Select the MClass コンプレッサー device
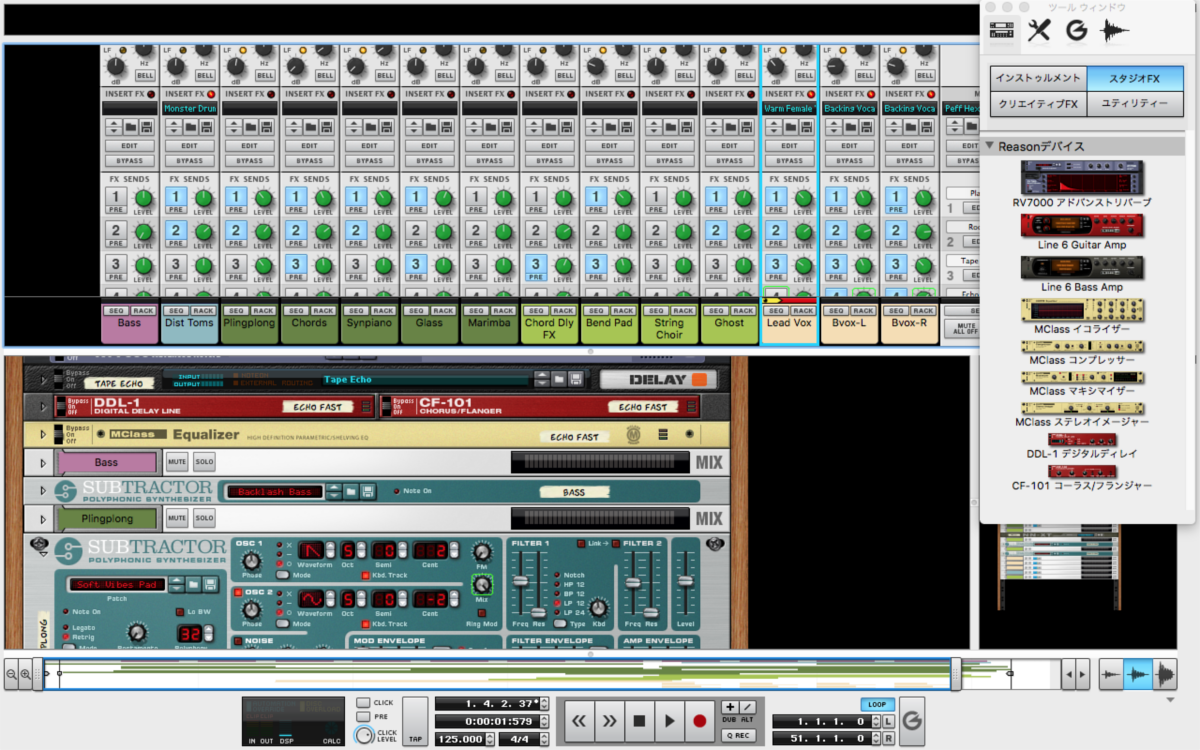The width and height of the screenshot is (1200, 750). 1082,347
